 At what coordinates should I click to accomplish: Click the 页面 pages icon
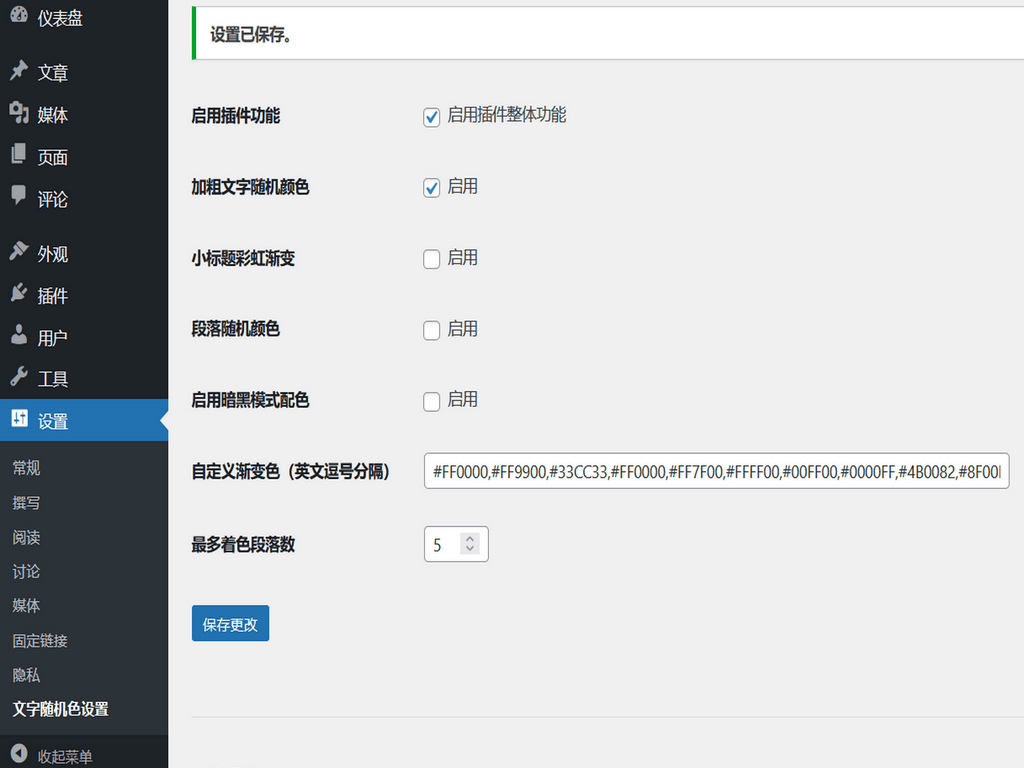coord(19,154)
